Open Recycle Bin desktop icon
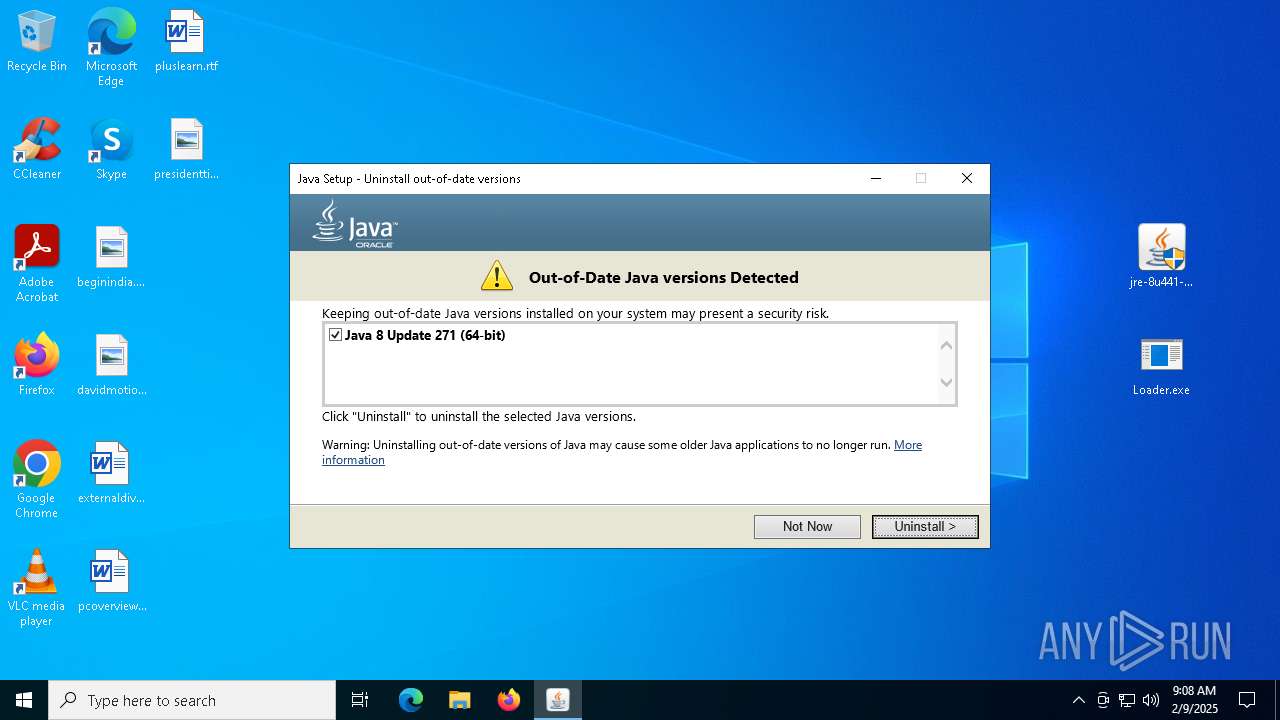This screenshot has height=720, width=1280. click(37, 41)
